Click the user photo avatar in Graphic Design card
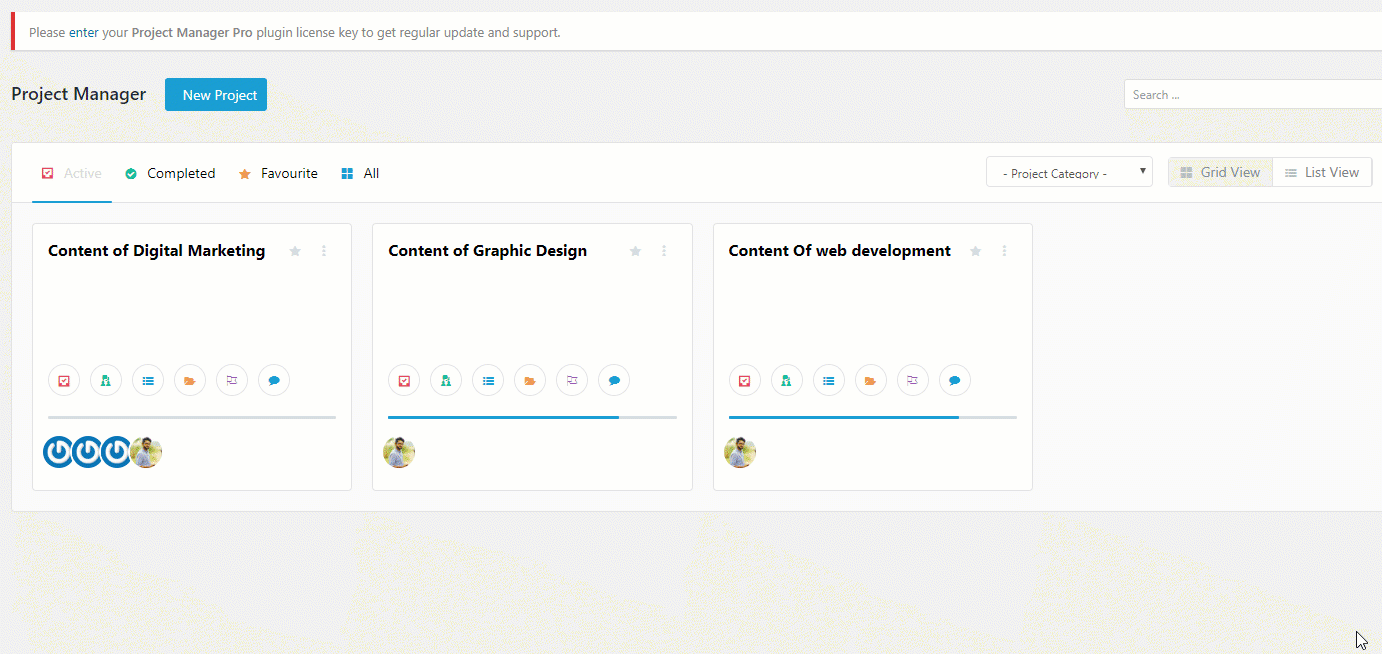The image size is (1382, 654). (x=399, y=452)
